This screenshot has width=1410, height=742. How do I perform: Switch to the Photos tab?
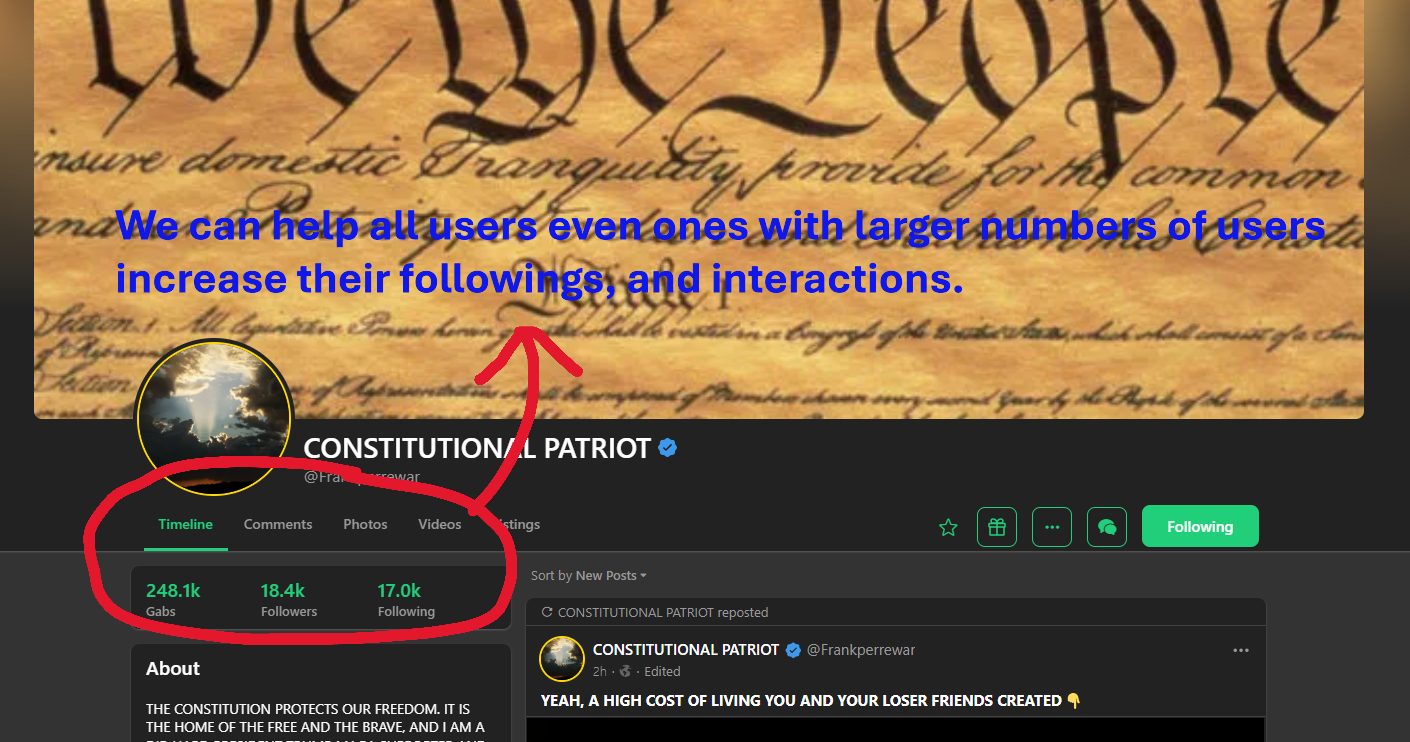click(365, 524)
